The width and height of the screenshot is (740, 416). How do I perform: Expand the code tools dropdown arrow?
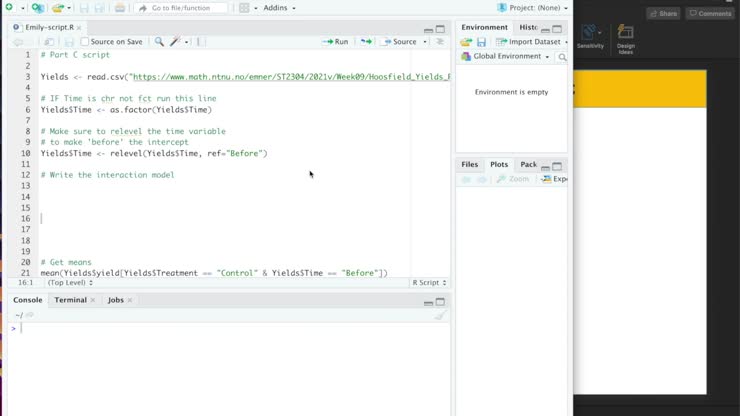[186, 42]
